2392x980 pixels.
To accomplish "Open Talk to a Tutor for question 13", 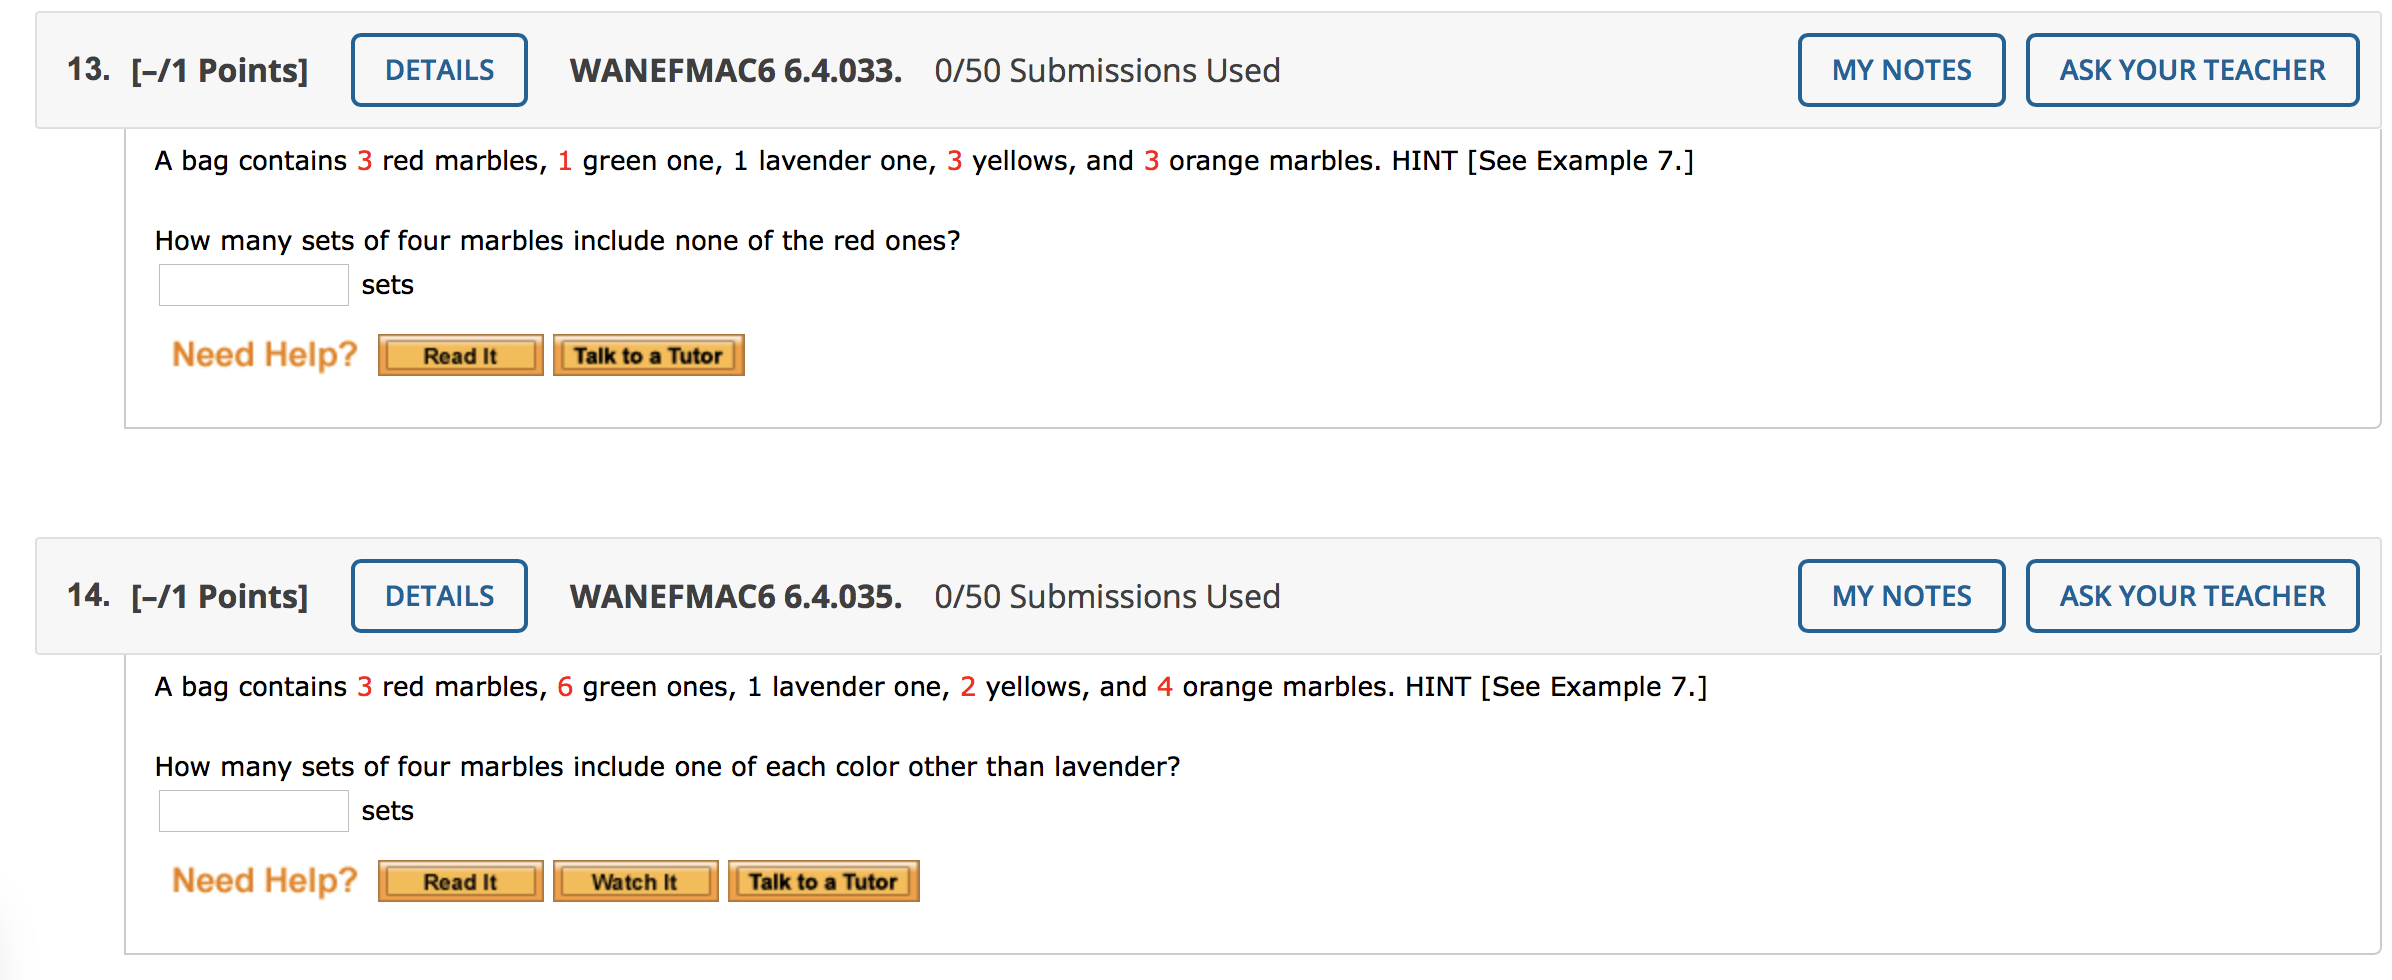I will pos(648,355).
